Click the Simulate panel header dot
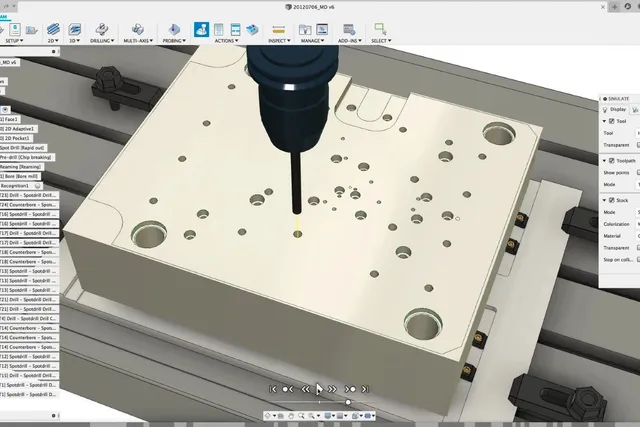 [605, 99]
